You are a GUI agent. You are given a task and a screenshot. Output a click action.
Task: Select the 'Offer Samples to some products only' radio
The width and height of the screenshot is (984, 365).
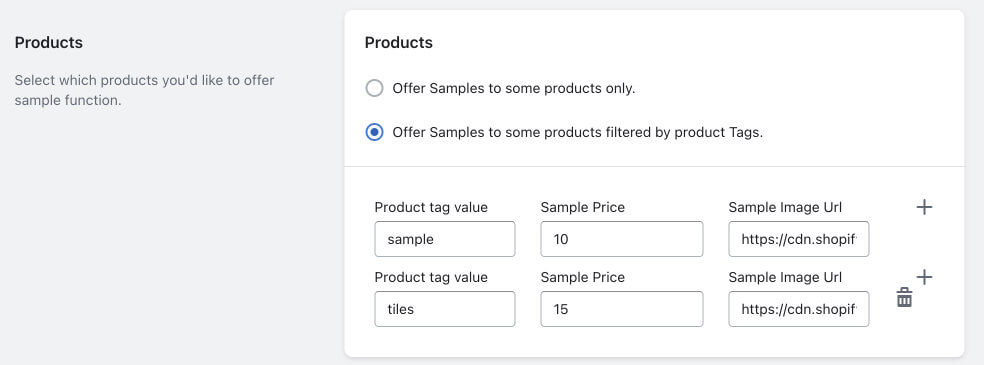point(374,88)
